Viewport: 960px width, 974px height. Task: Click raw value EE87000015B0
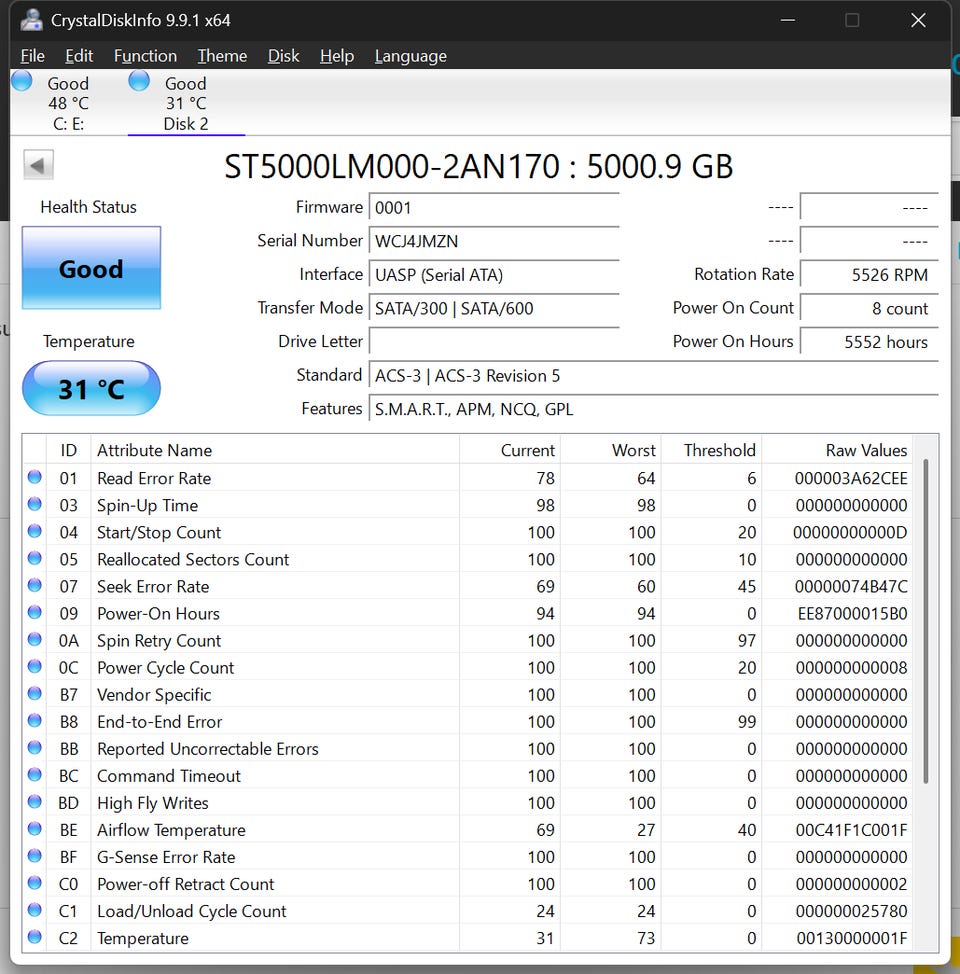[x=852, y=614]
